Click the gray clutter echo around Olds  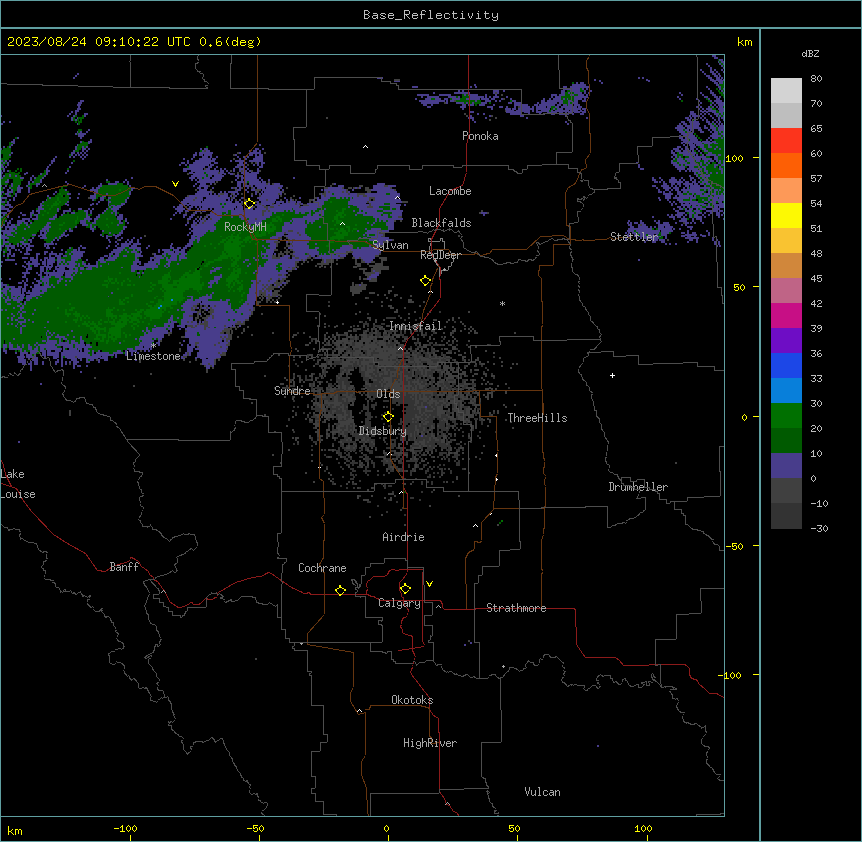click(396, 407)
